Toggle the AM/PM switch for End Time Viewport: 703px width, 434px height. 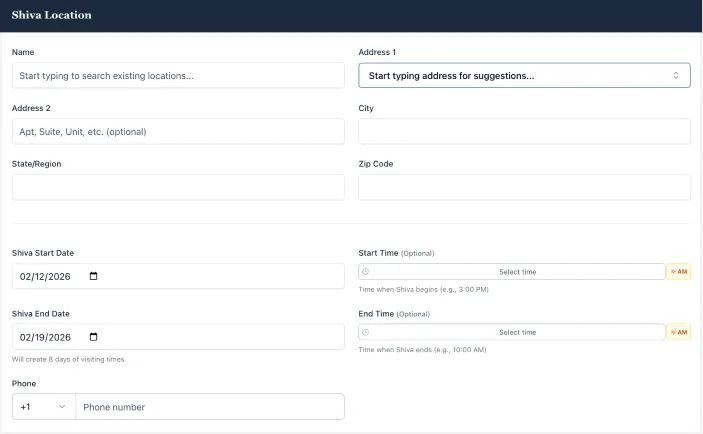[680, 332]
